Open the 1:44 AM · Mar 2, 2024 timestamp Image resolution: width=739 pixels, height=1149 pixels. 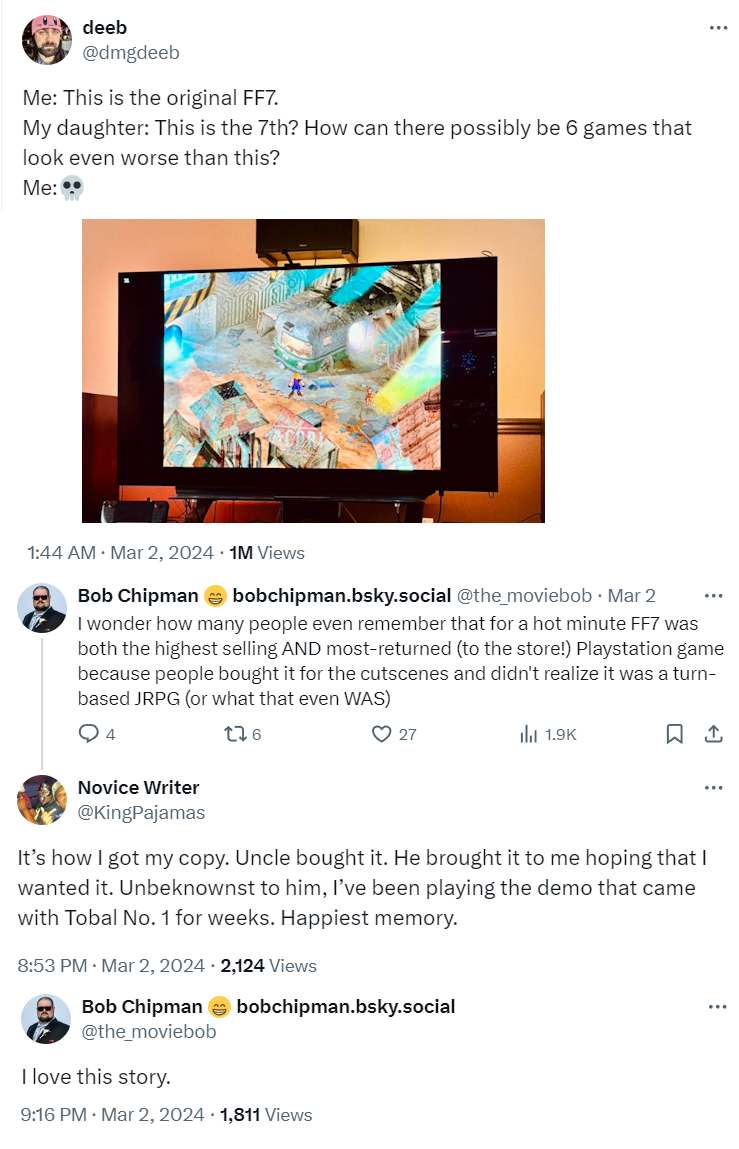tap(120, 553)
